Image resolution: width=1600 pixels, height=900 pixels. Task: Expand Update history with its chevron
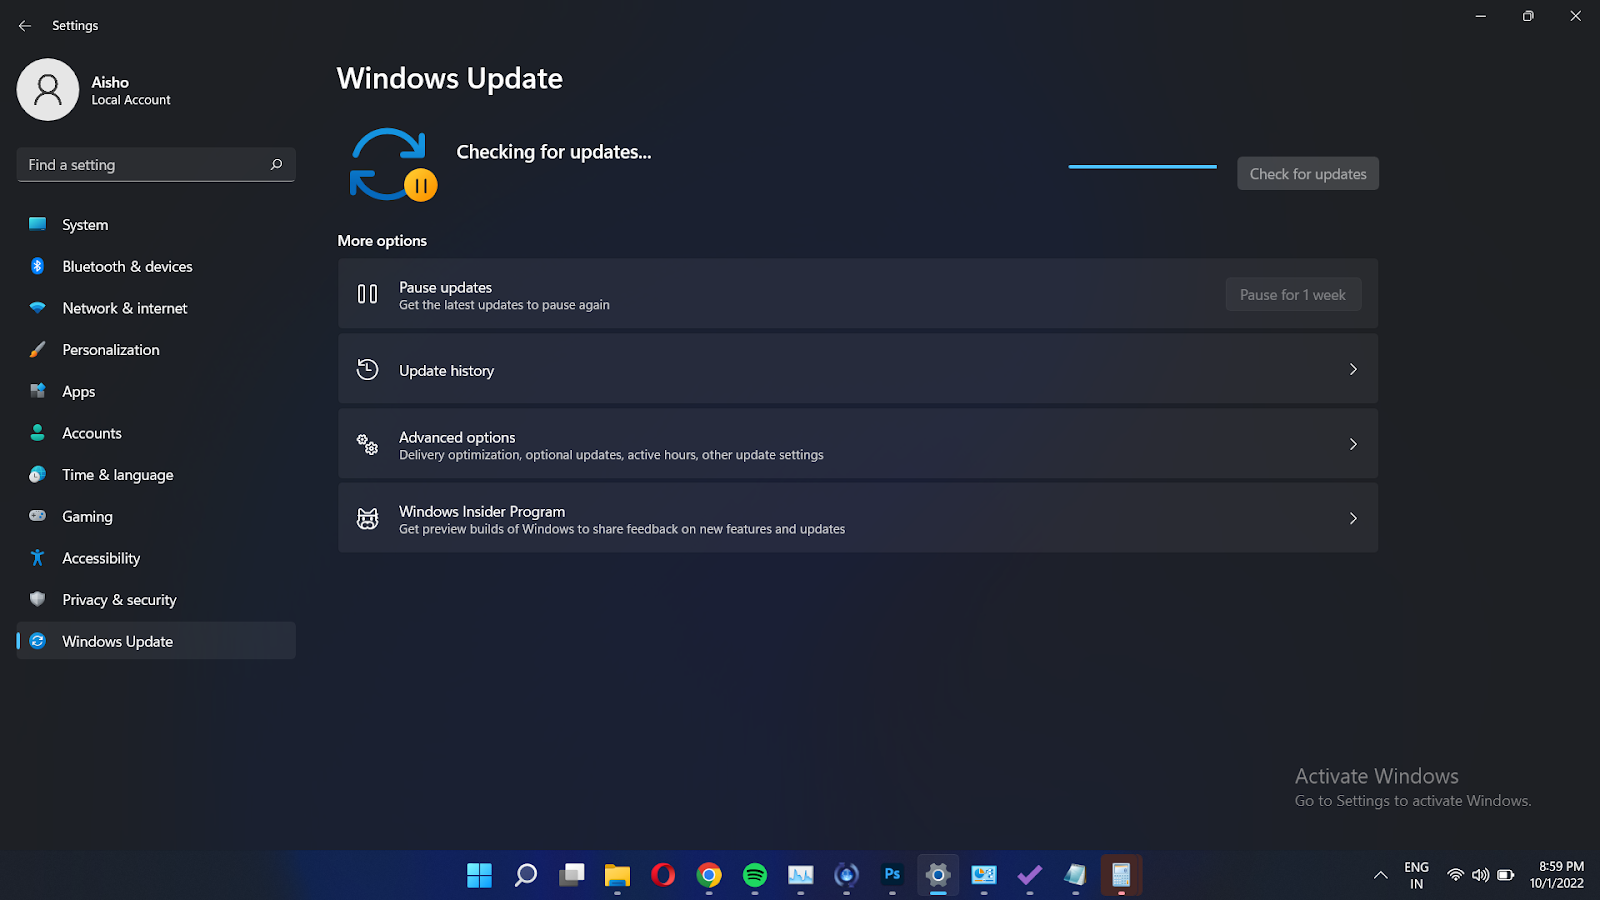(x=1353, y=369)
